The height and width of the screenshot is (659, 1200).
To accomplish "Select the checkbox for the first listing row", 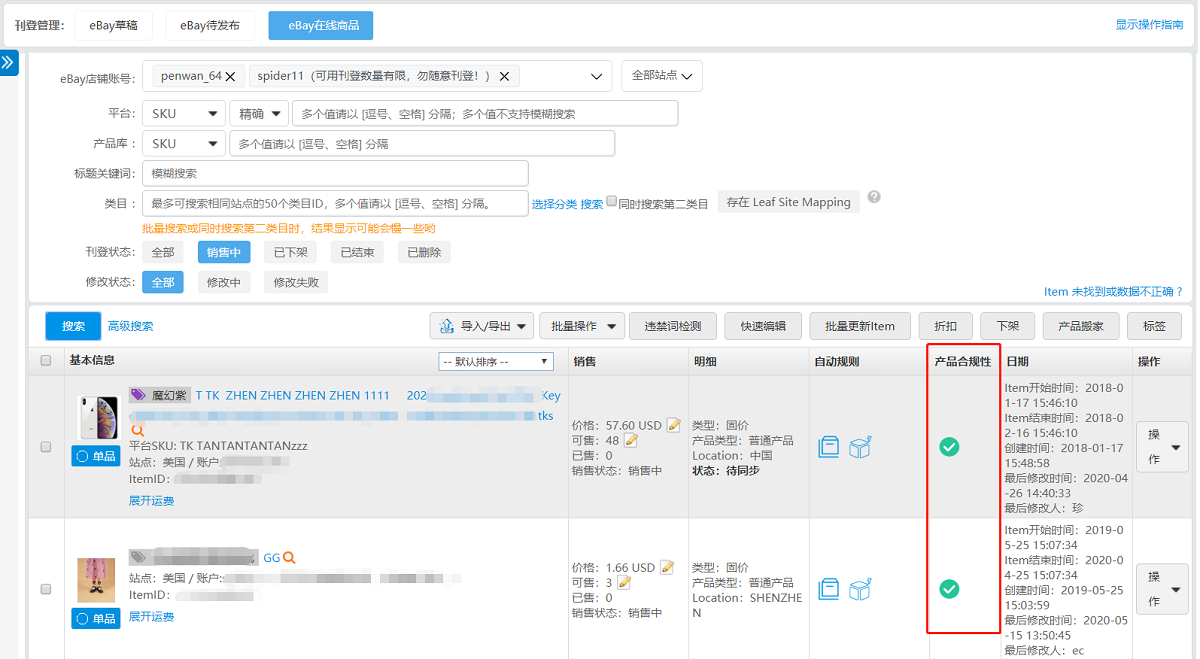I will [45, 447].
